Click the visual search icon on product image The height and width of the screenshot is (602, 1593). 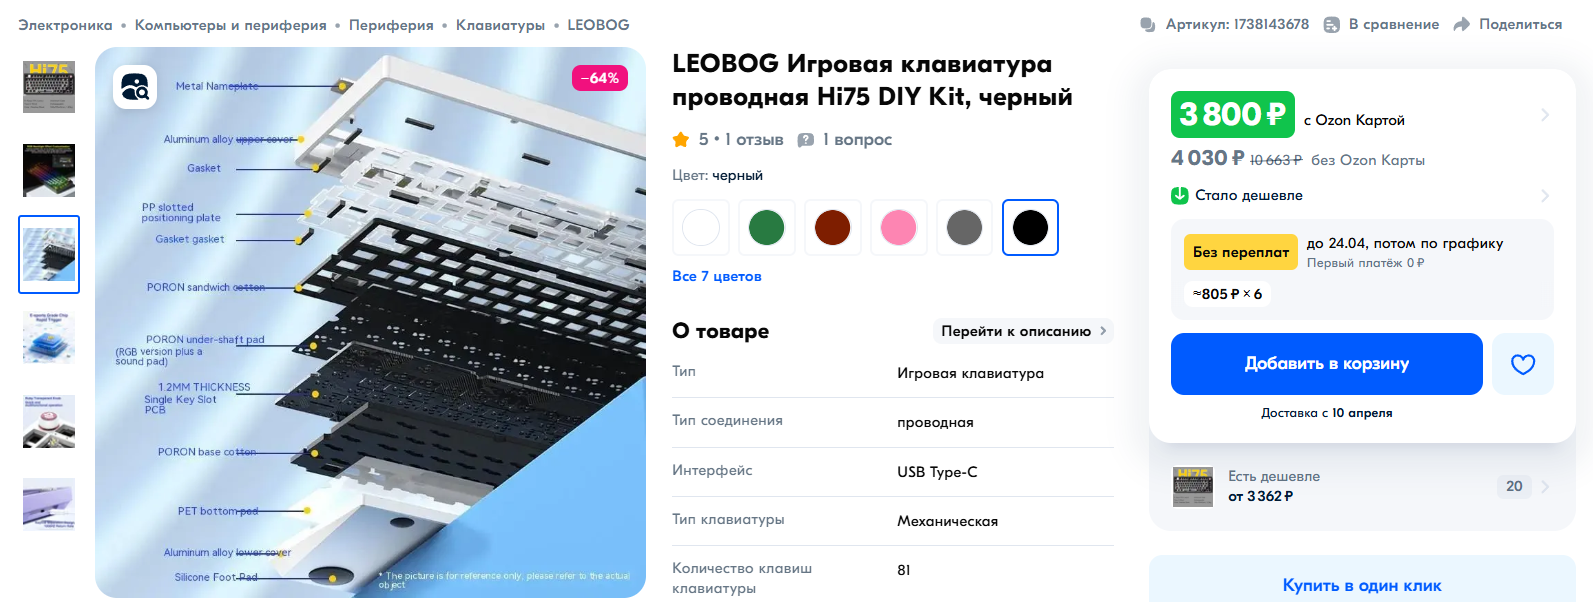coord(135,87)
